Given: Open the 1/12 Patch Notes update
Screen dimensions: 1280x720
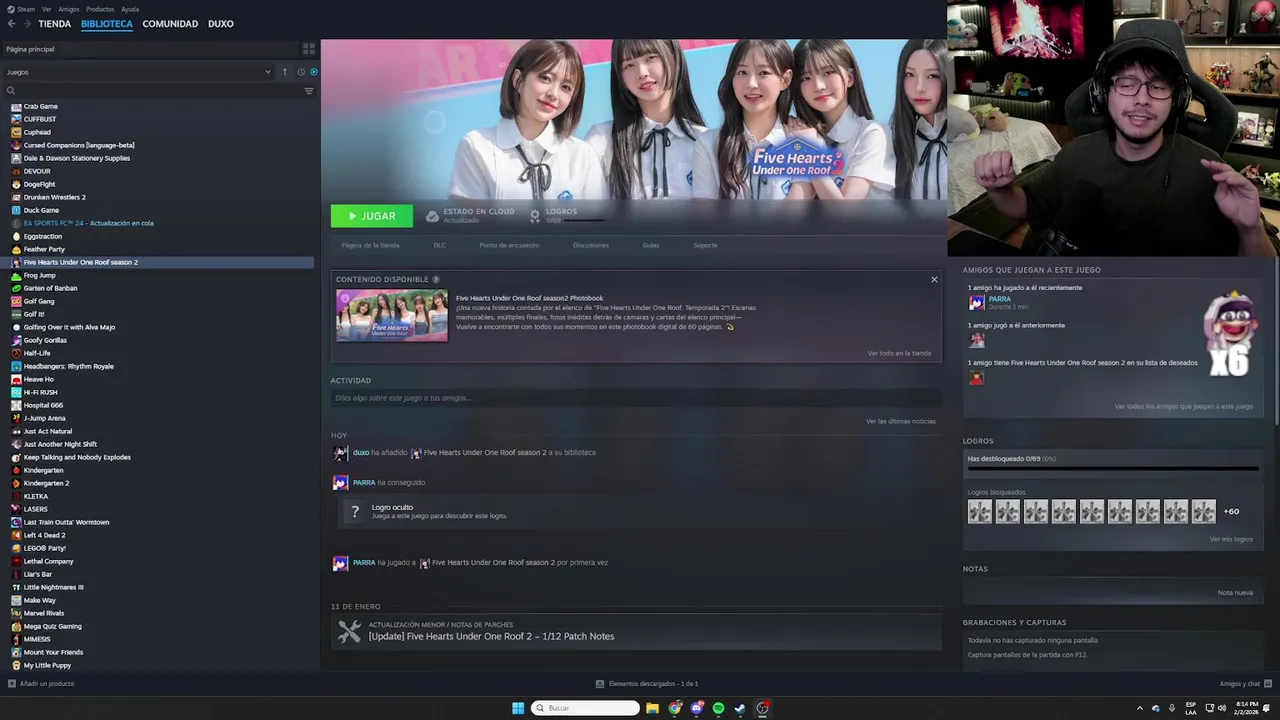Looking at the screenshot, I should click(491, 636).
